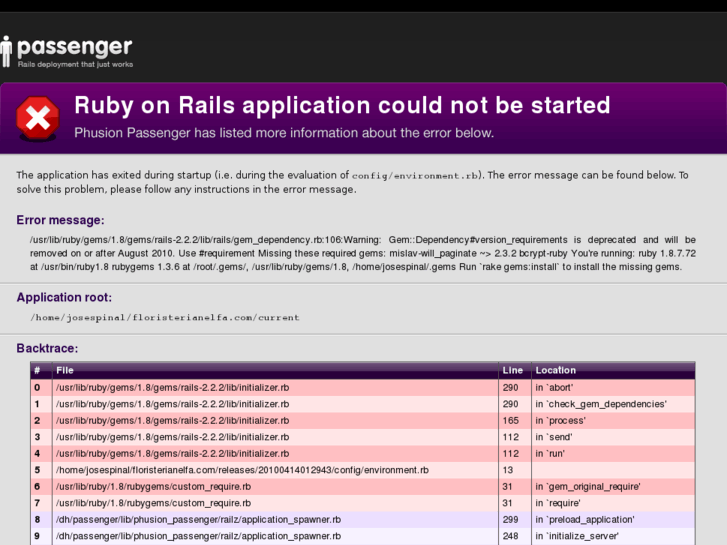Click line number '248' in row 9
The image size is (727, 545).
(510, 536)
